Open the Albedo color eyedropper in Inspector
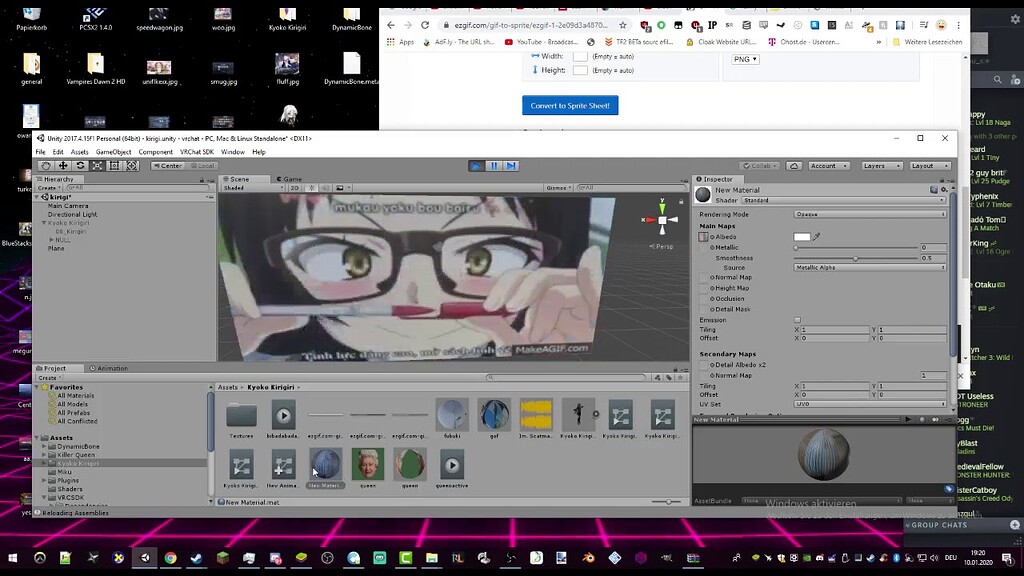 pos(818,236)
